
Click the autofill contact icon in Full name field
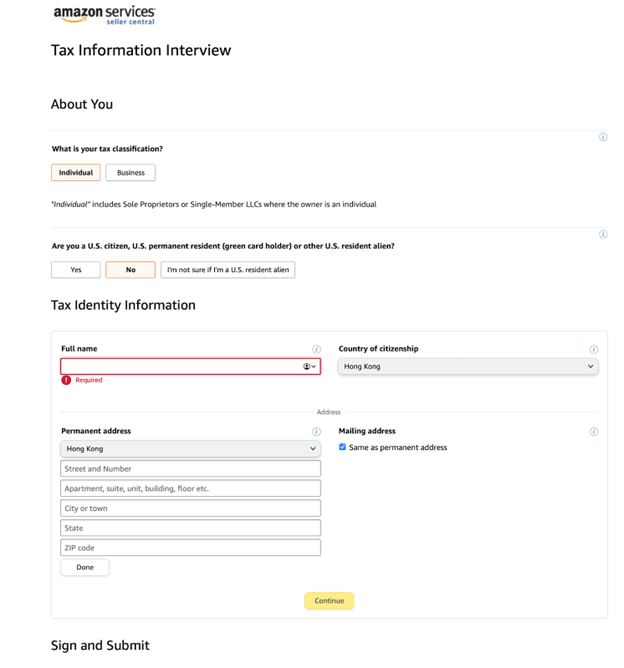309,366
